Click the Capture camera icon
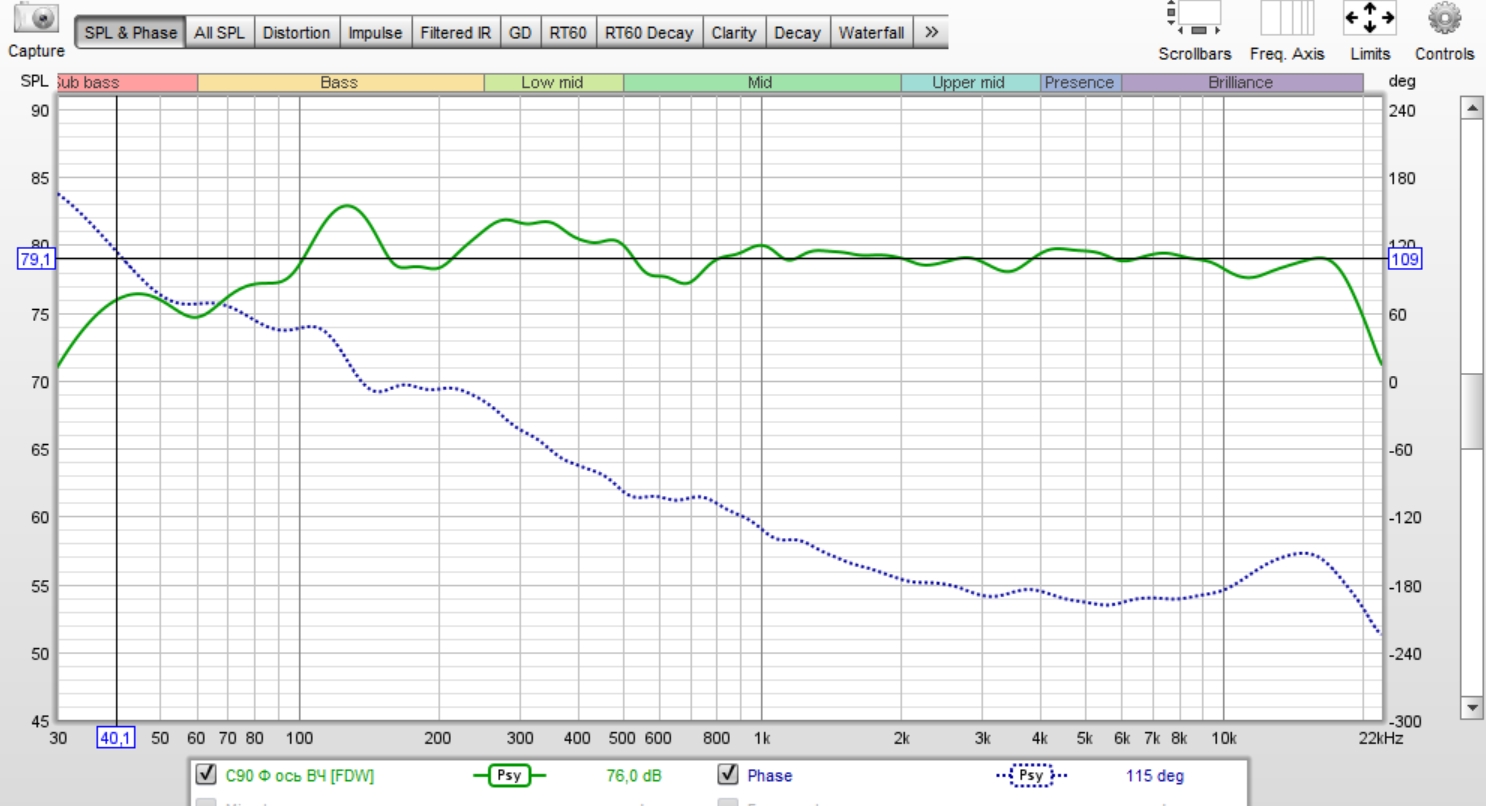The image size is (1486, 806). click(x=36, y=18)
